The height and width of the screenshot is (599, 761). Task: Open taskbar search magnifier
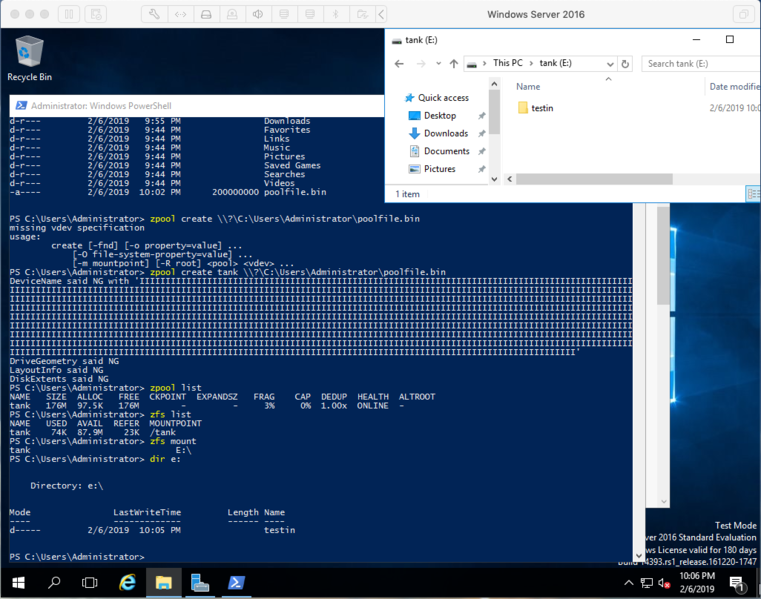point(54,582)
